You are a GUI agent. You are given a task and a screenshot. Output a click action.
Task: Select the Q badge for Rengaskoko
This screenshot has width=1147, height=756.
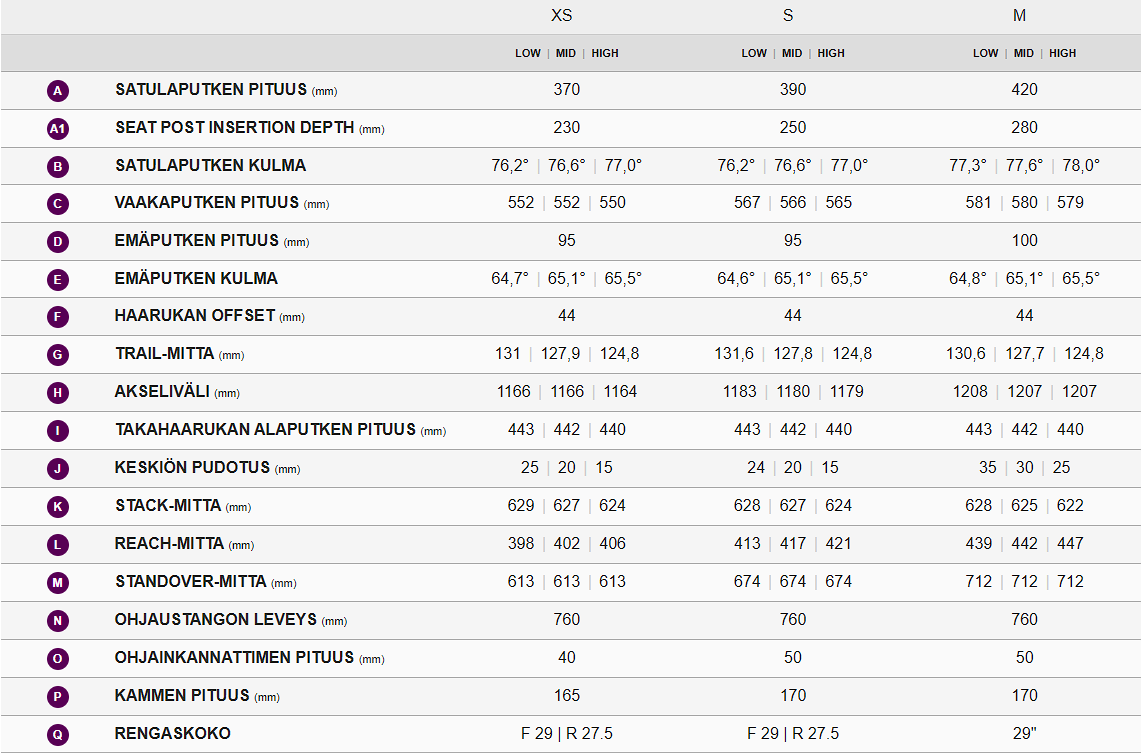pos(58,735)
